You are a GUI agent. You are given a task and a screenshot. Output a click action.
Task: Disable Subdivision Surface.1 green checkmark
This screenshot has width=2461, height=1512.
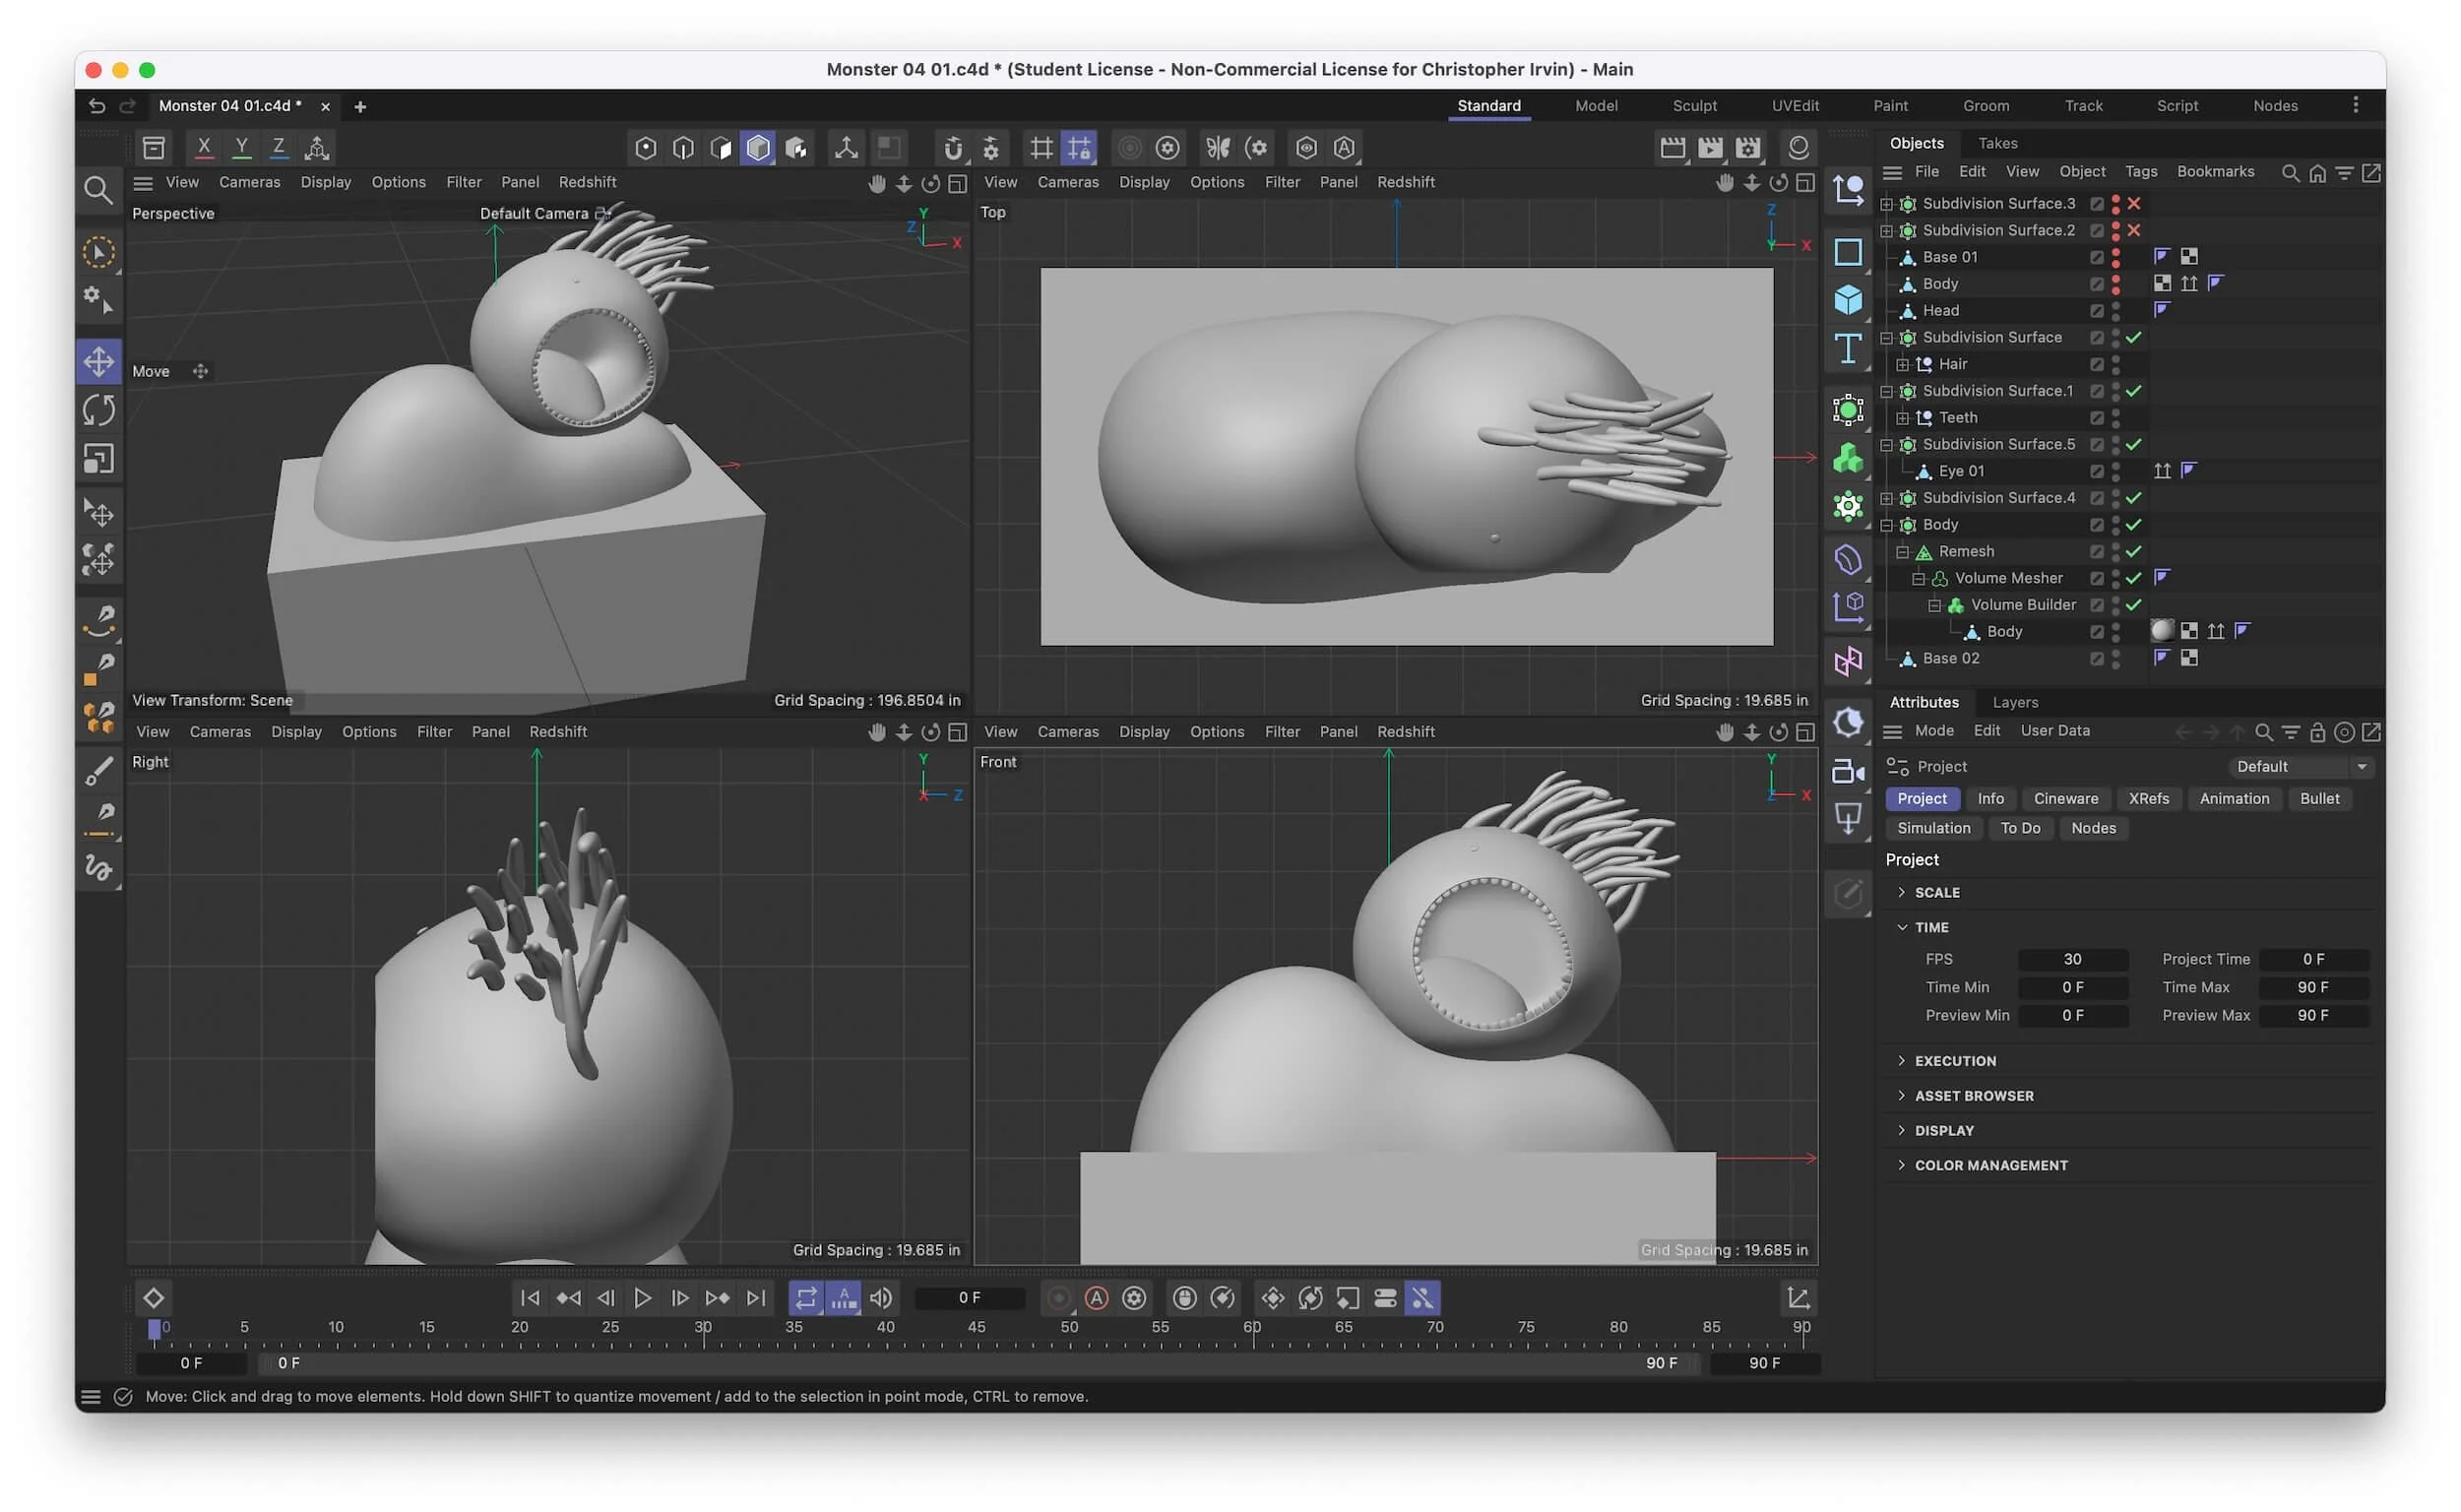pos(2132,391)
